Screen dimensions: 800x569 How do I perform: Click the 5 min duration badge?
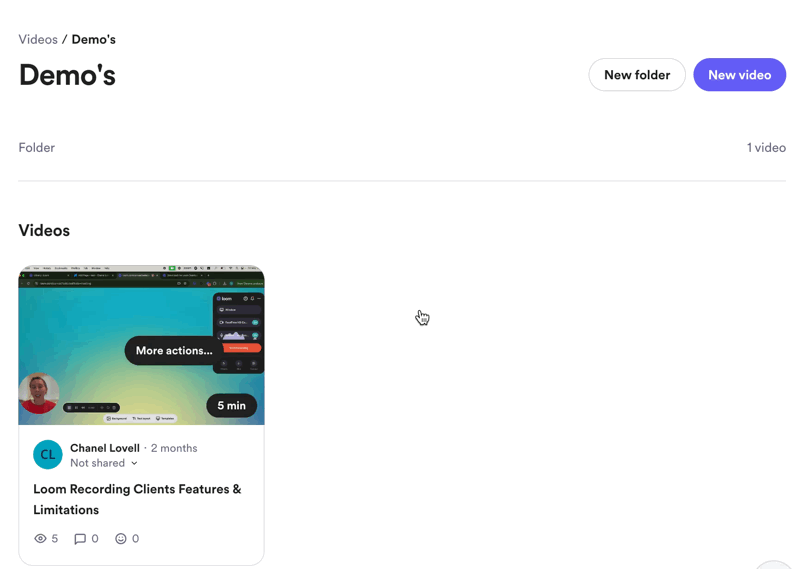coord(232,406)
